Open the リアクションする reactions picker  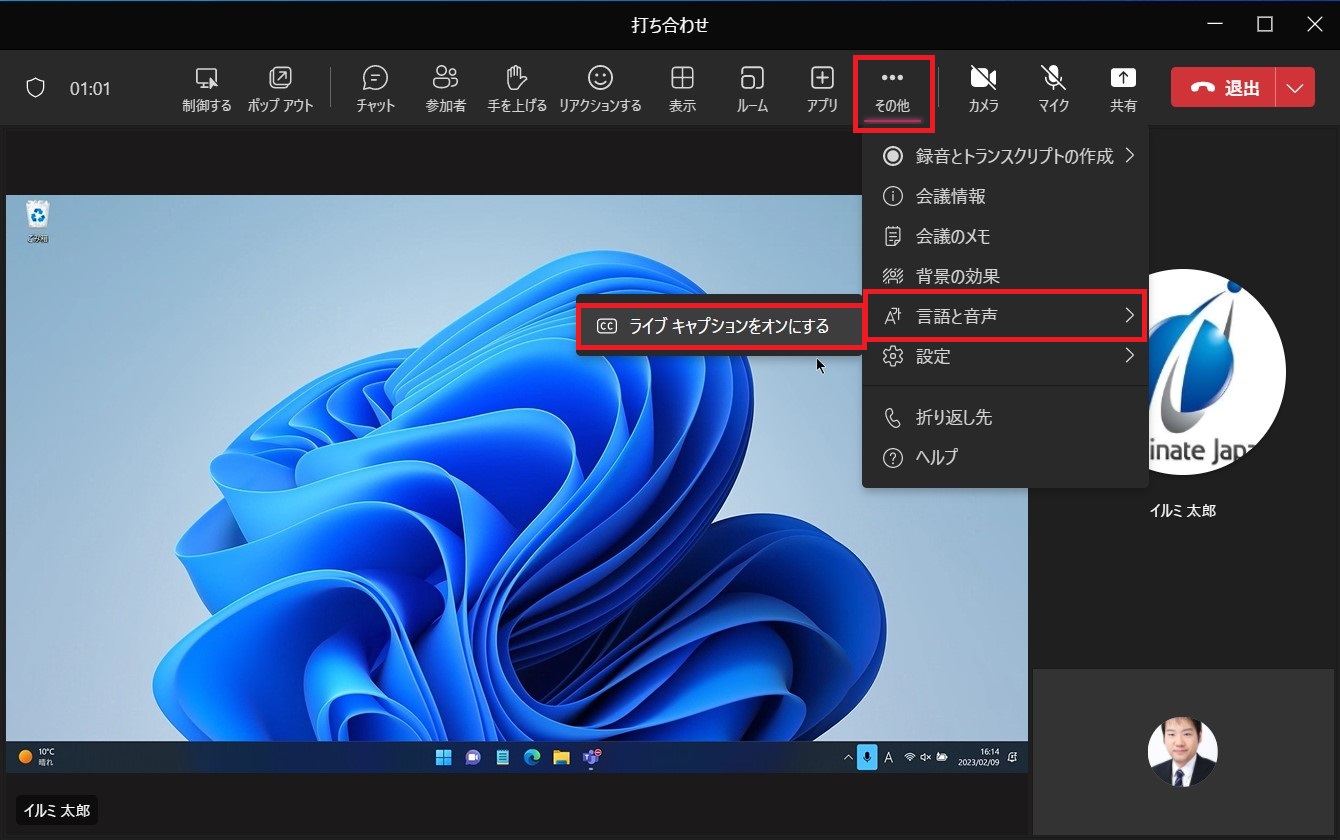(600, 89)
